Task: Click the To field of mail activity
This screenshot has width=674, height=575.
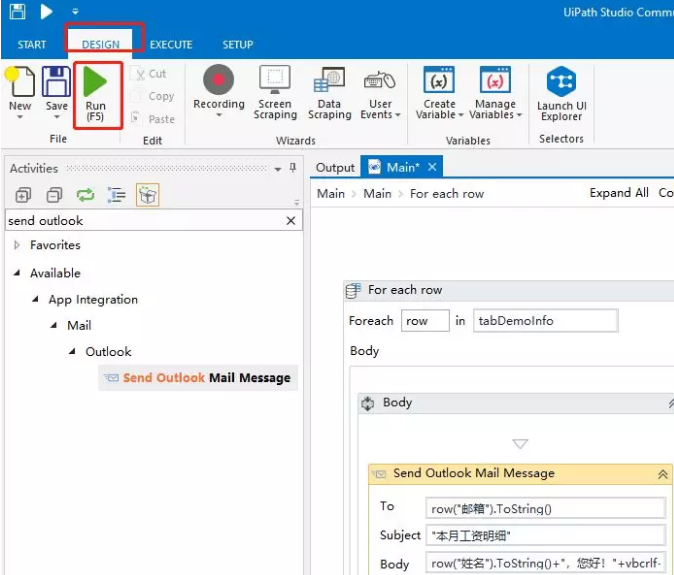Action: tap(545, 509)
